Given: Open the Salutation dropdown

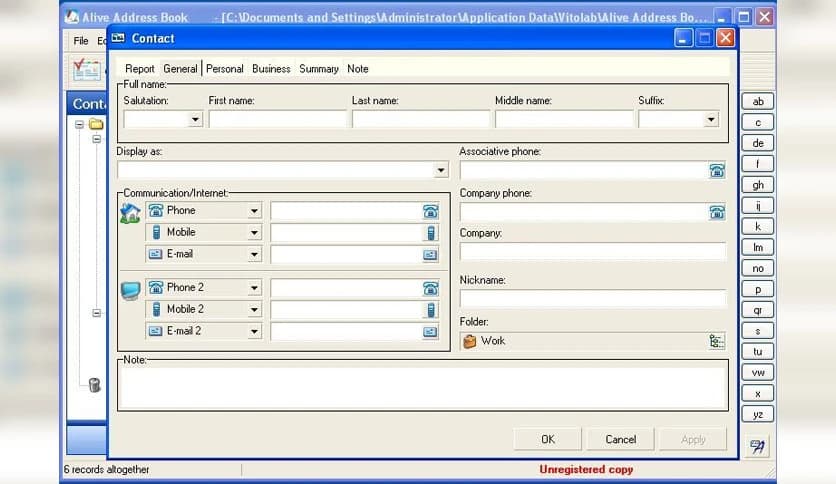Looking at the screenshot, I should click(195, 119).
